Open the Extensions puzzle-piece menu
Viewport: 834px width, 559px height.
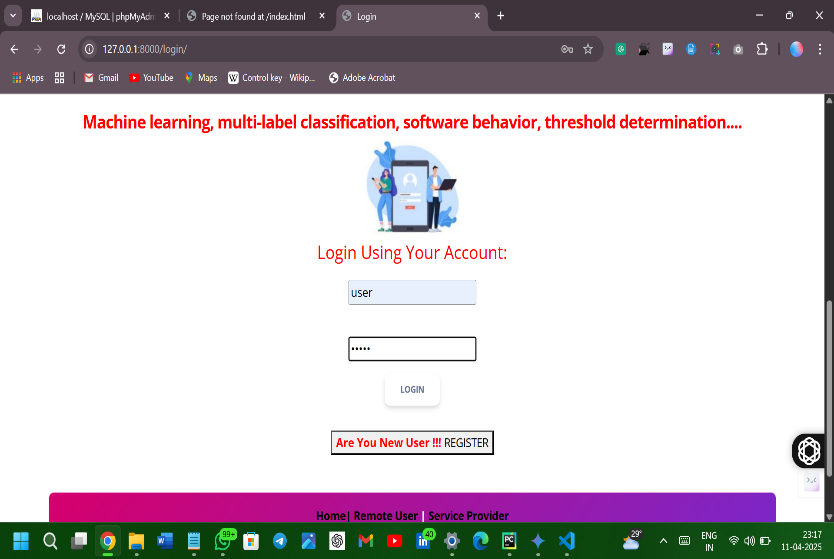[x=762, y=49]
